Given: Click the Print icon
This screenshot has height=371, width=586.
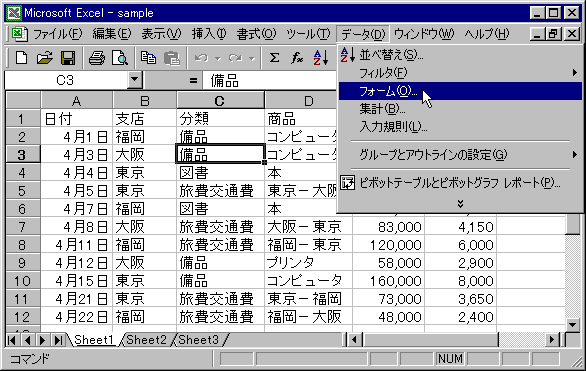Looking at the screenshot, I should 96,58.
